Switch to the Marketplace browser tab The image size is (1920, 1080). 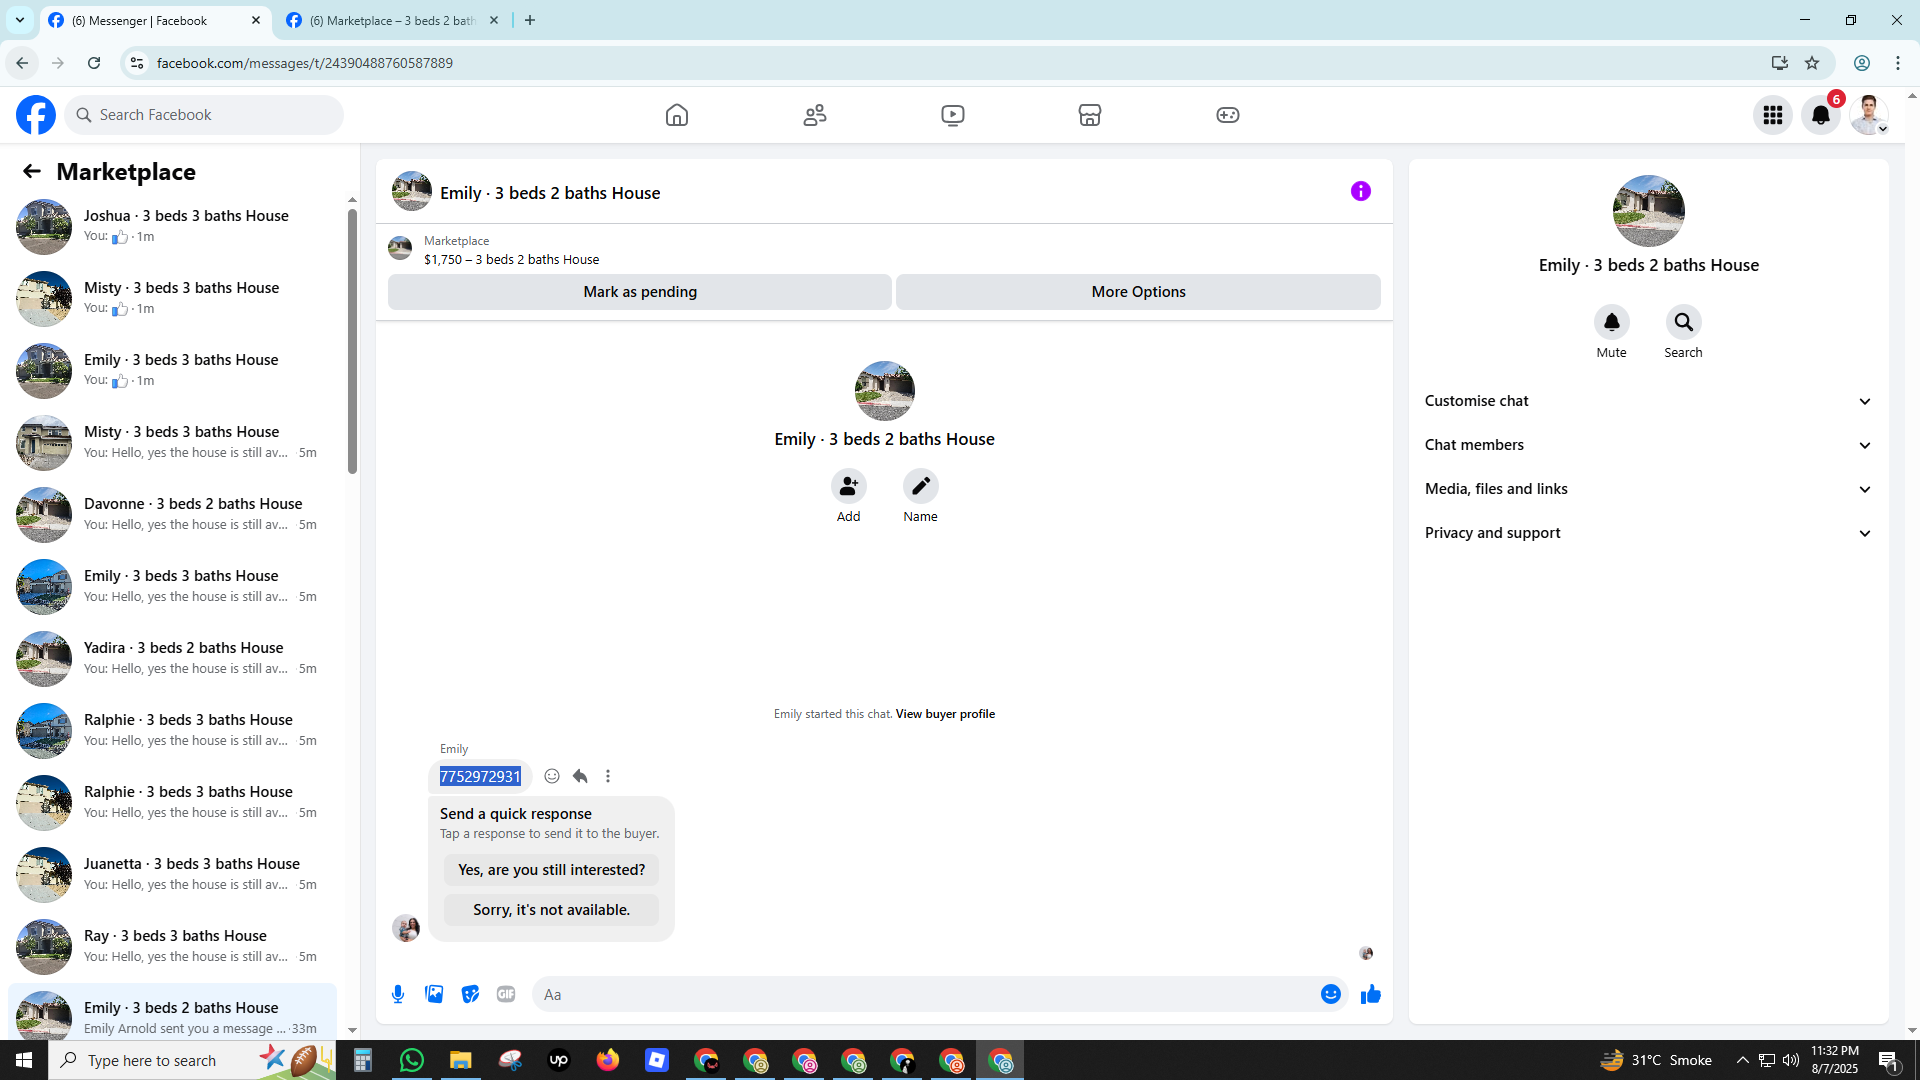point(392,20)
